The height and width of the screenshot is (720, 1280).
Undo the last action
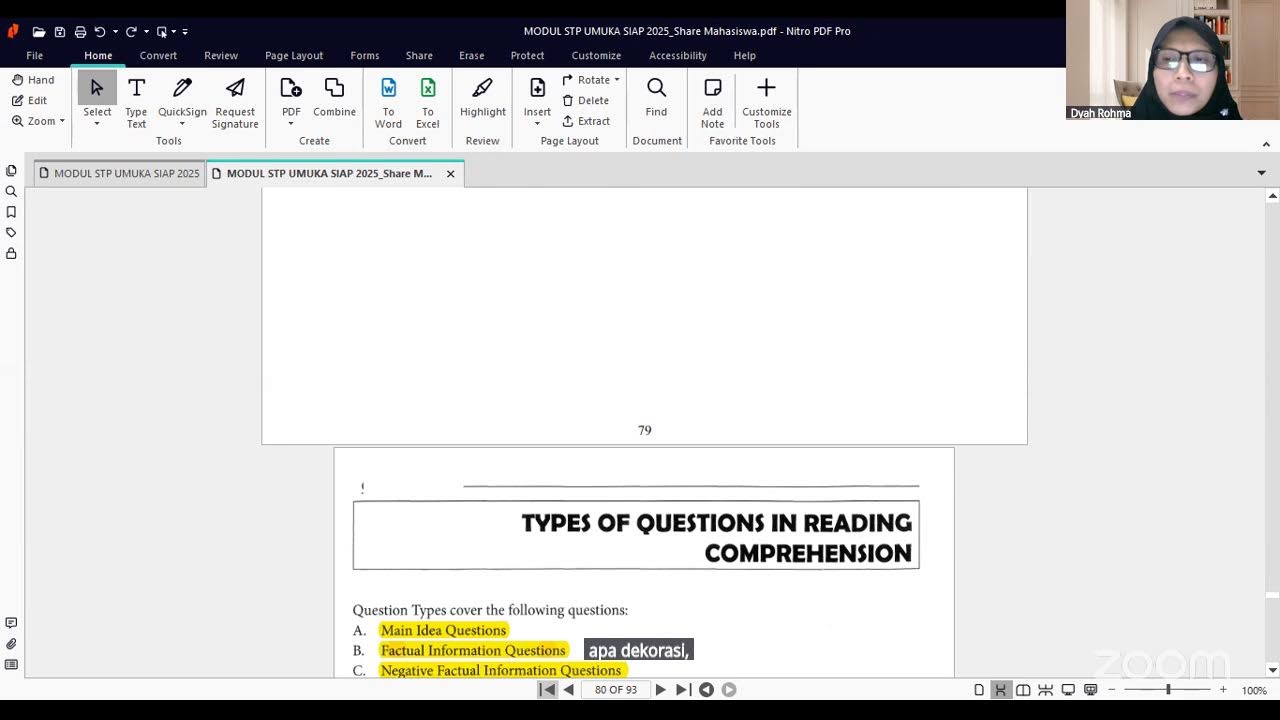click(x=100, y=32)
